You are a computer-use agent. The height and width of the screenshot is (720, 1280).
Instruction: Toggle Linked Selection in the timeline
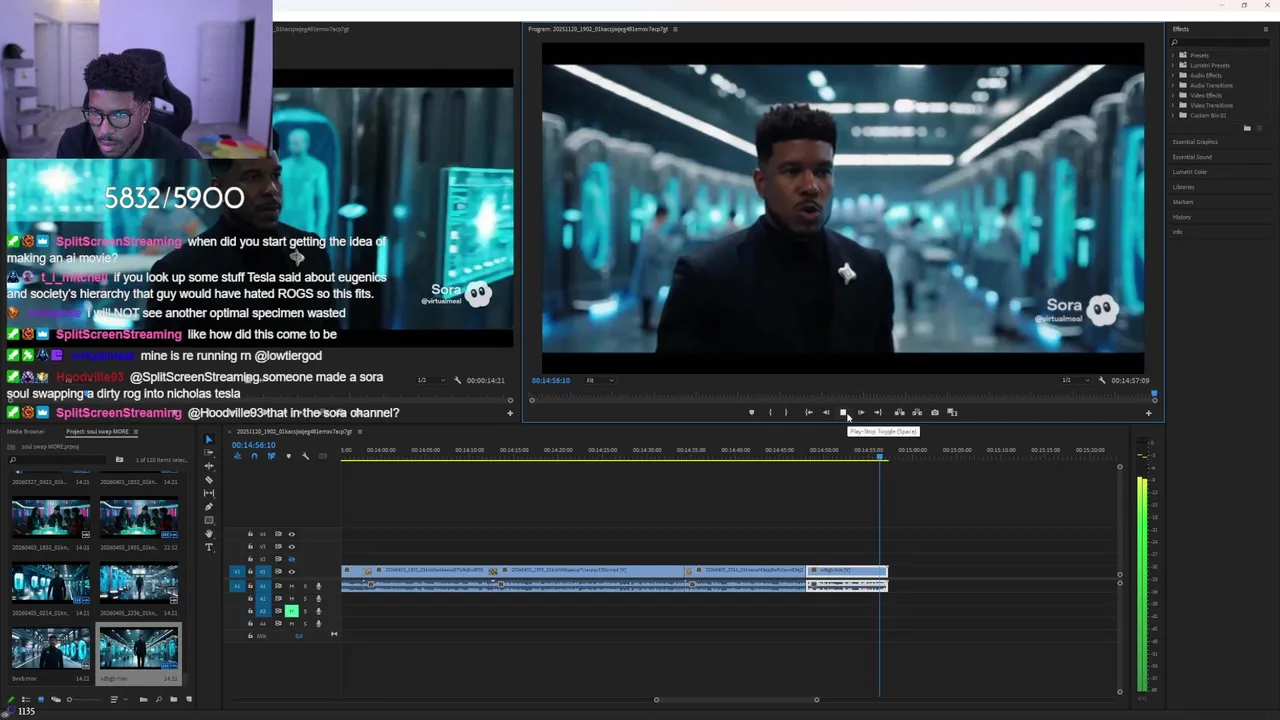tap(272, 456)
